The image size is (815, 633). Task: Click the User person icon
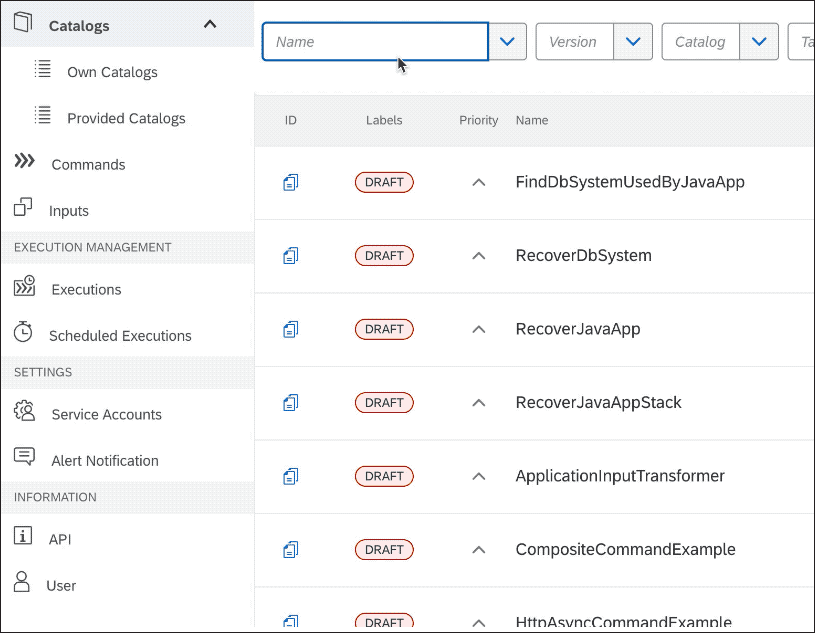click(x=22, y=582)
